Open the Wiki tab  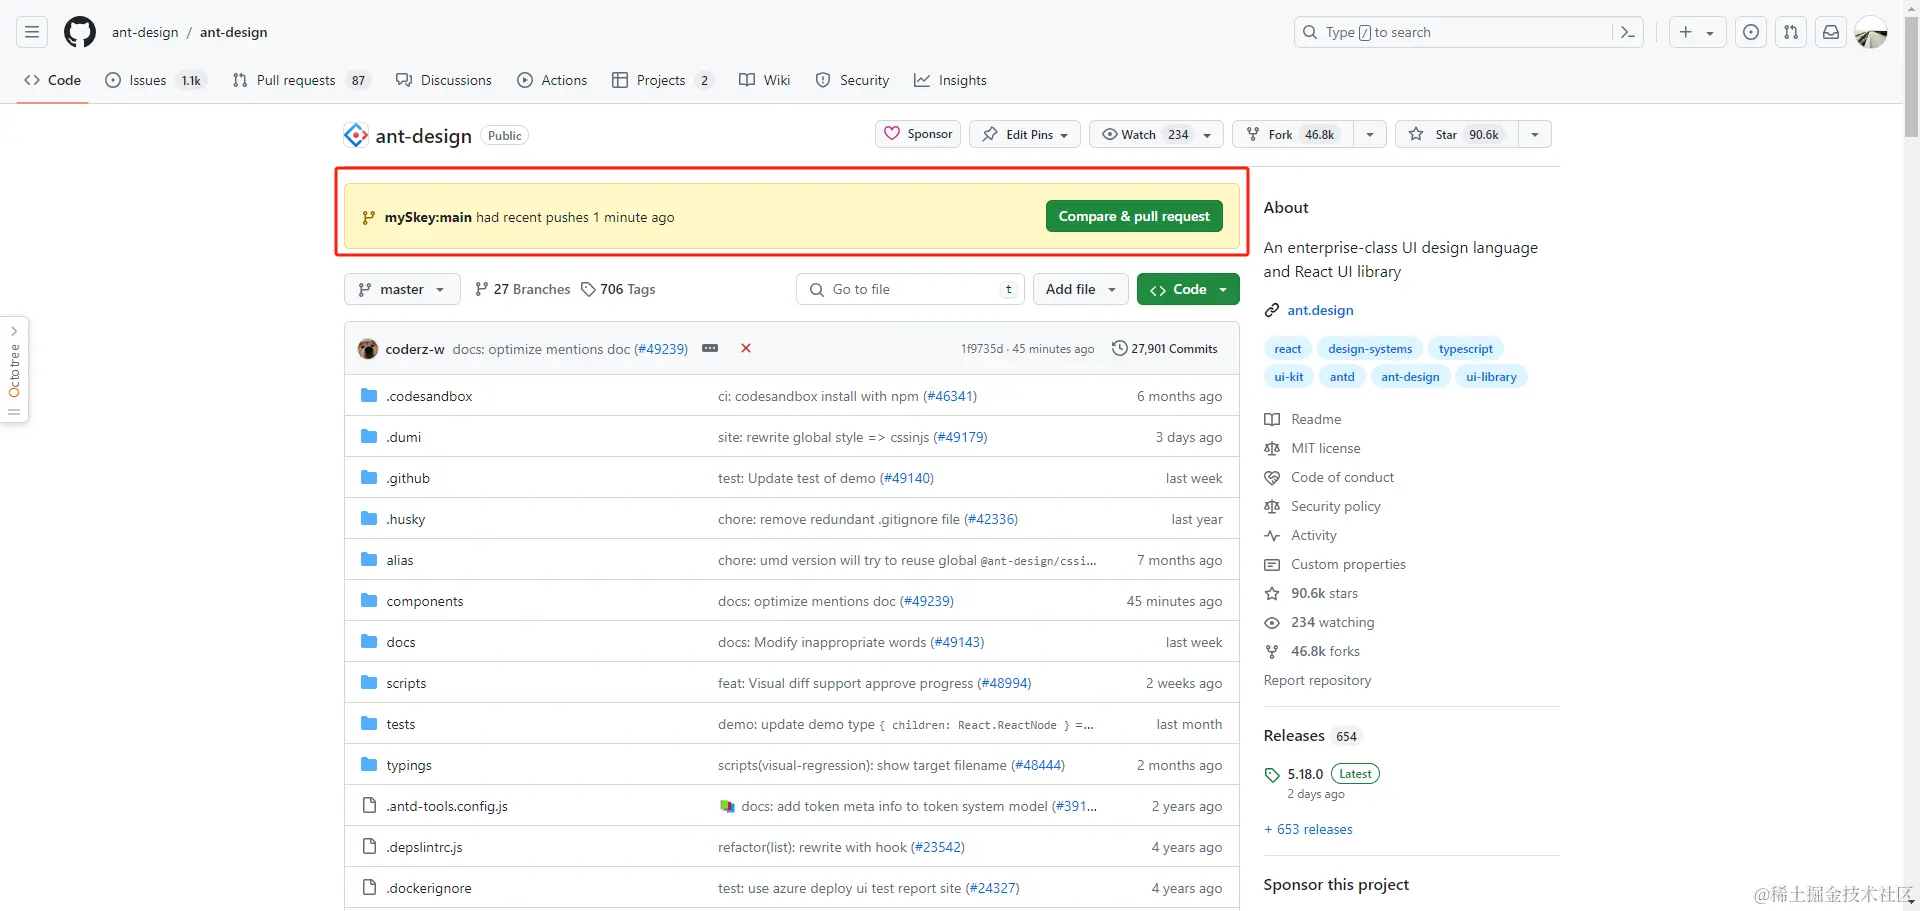coord(764,80)
